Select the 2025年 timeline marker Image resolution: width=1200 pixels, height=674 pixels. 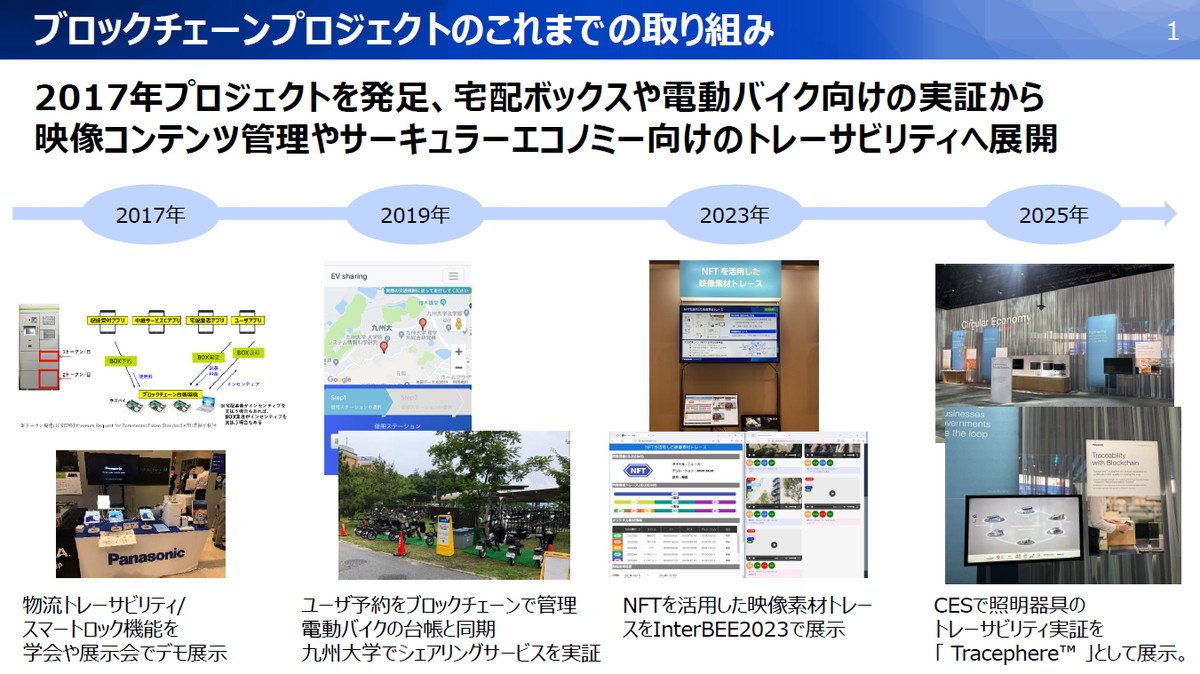(1053, 214)
